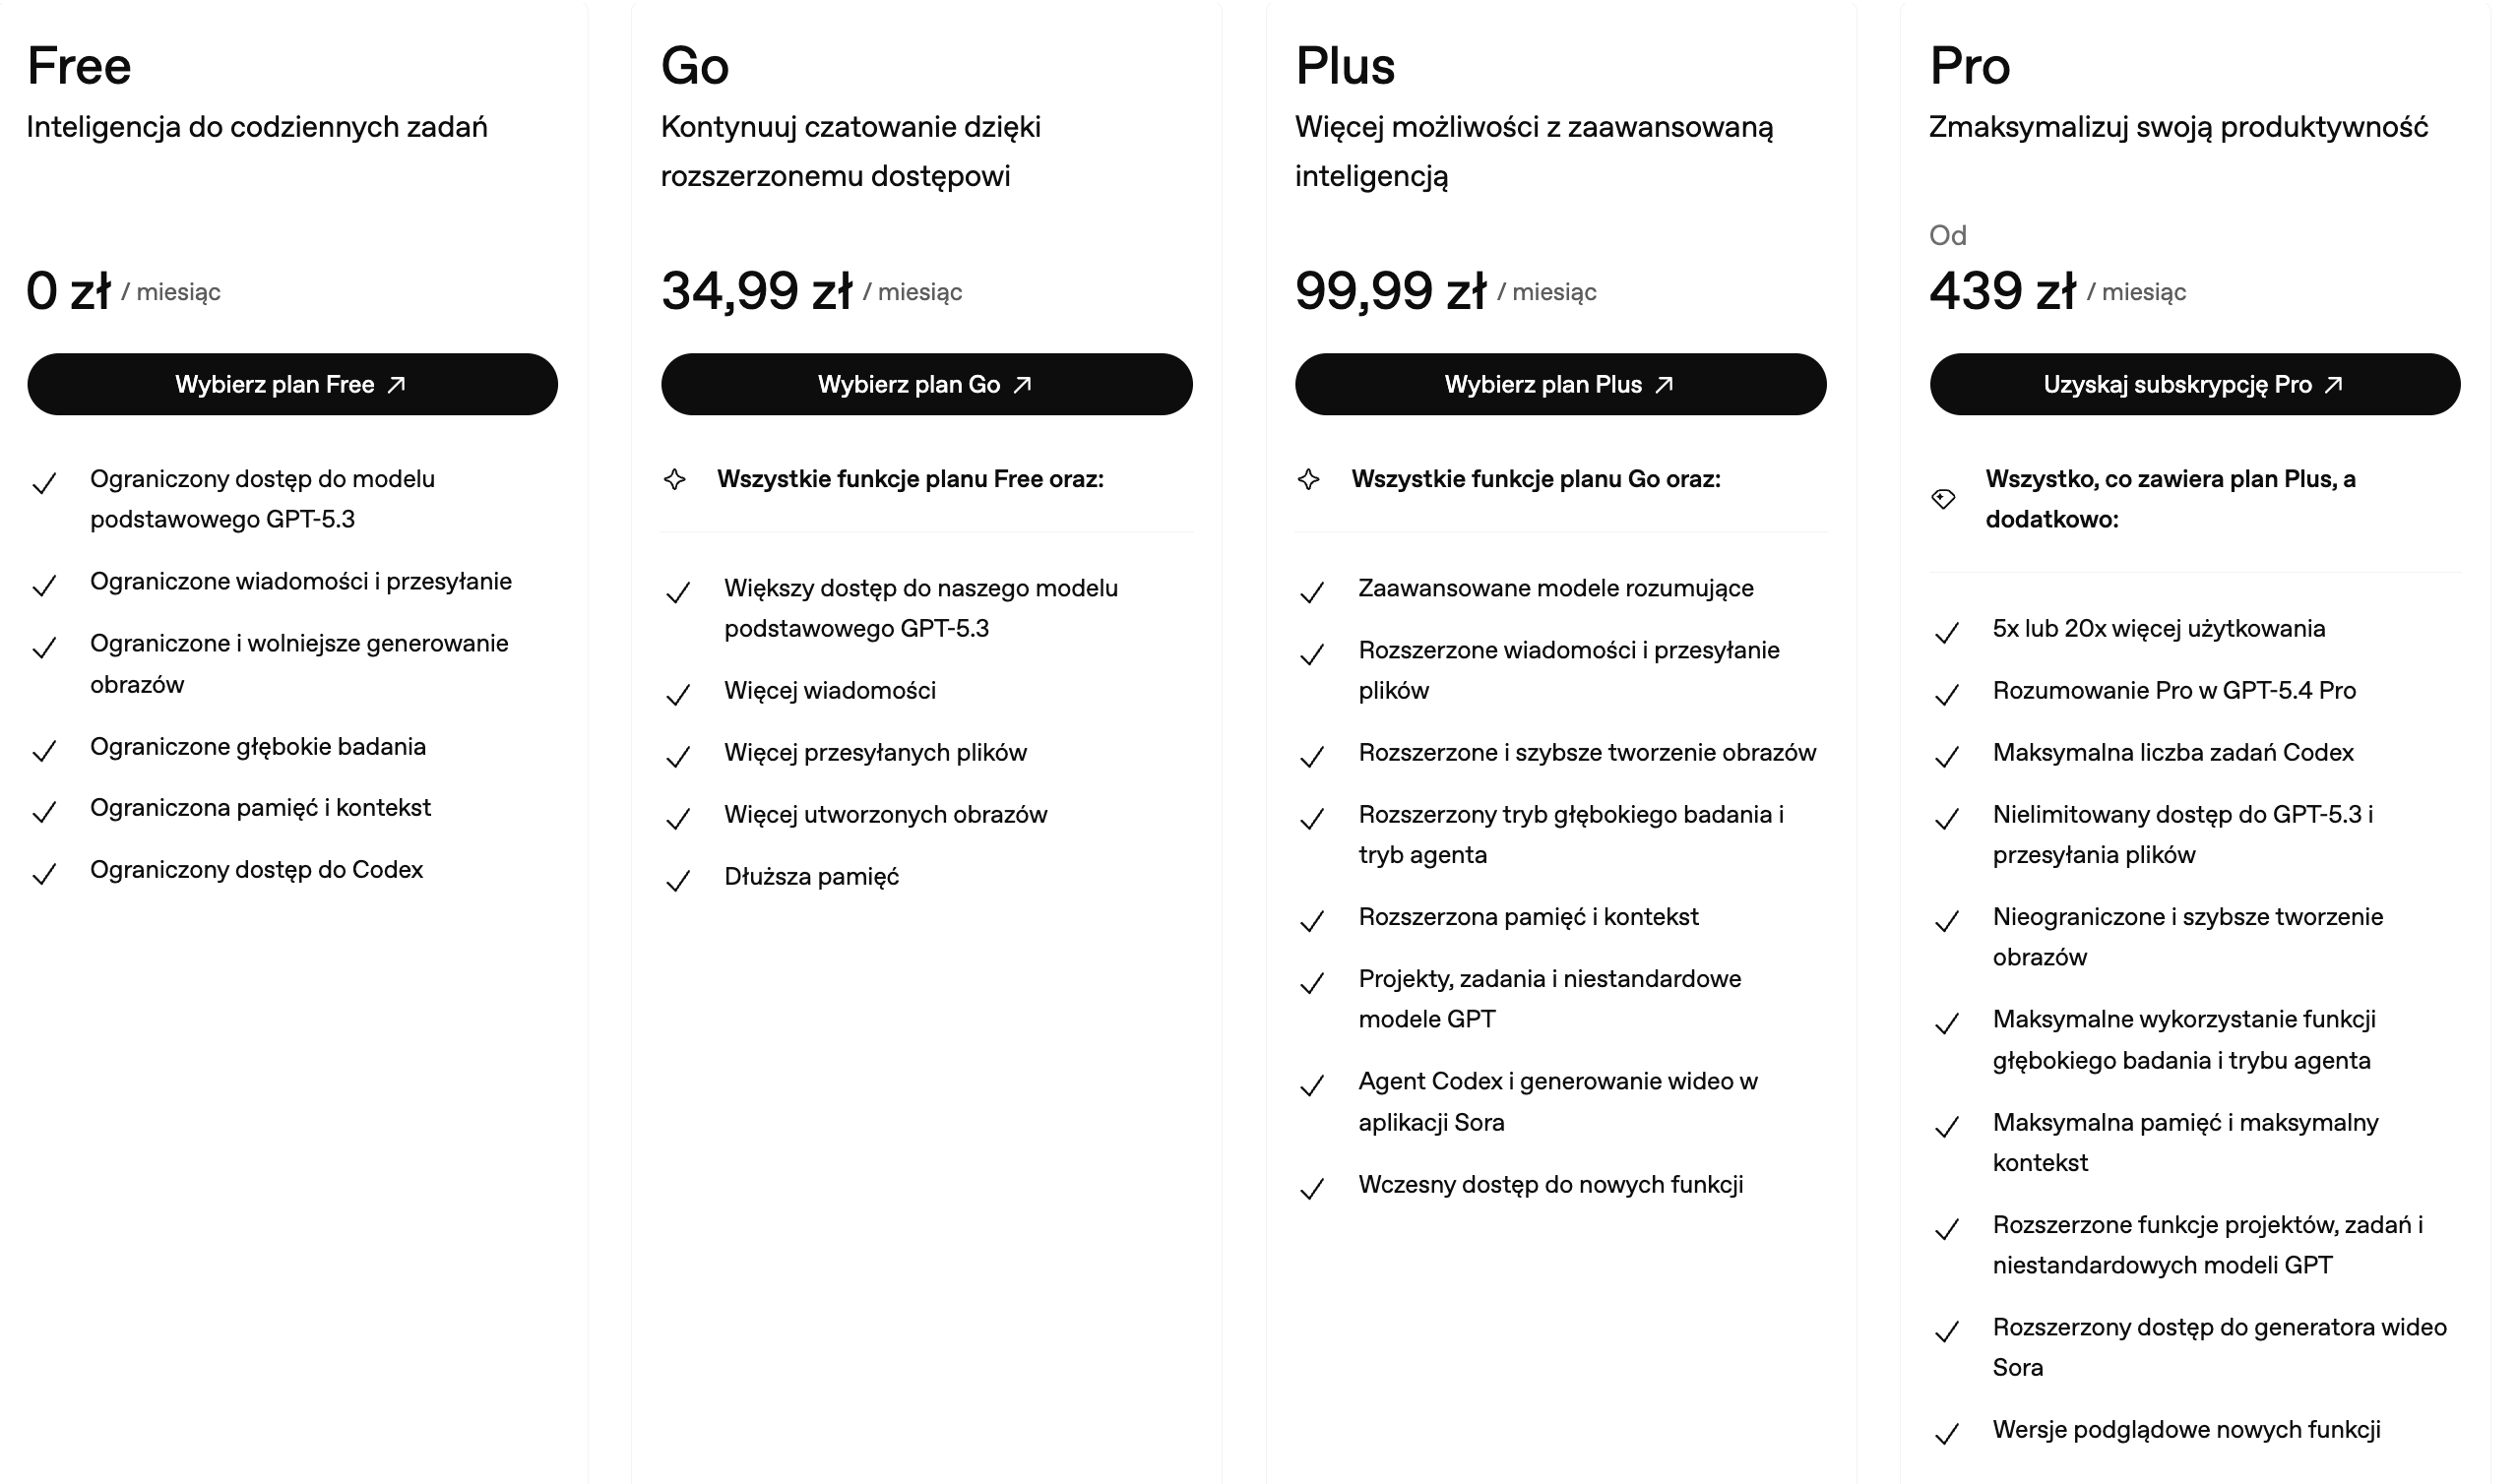This screenshot has height=1484, width=2518.
Task: Click checkmark next to Dłuższa pamięć
Action: tap(678, 881)
